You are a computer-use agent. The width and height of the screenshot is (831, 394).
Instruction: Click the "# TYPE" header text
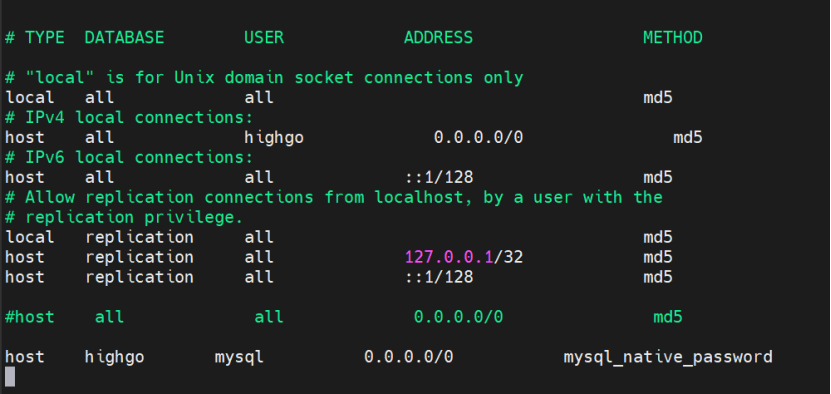tap(34, 38)
